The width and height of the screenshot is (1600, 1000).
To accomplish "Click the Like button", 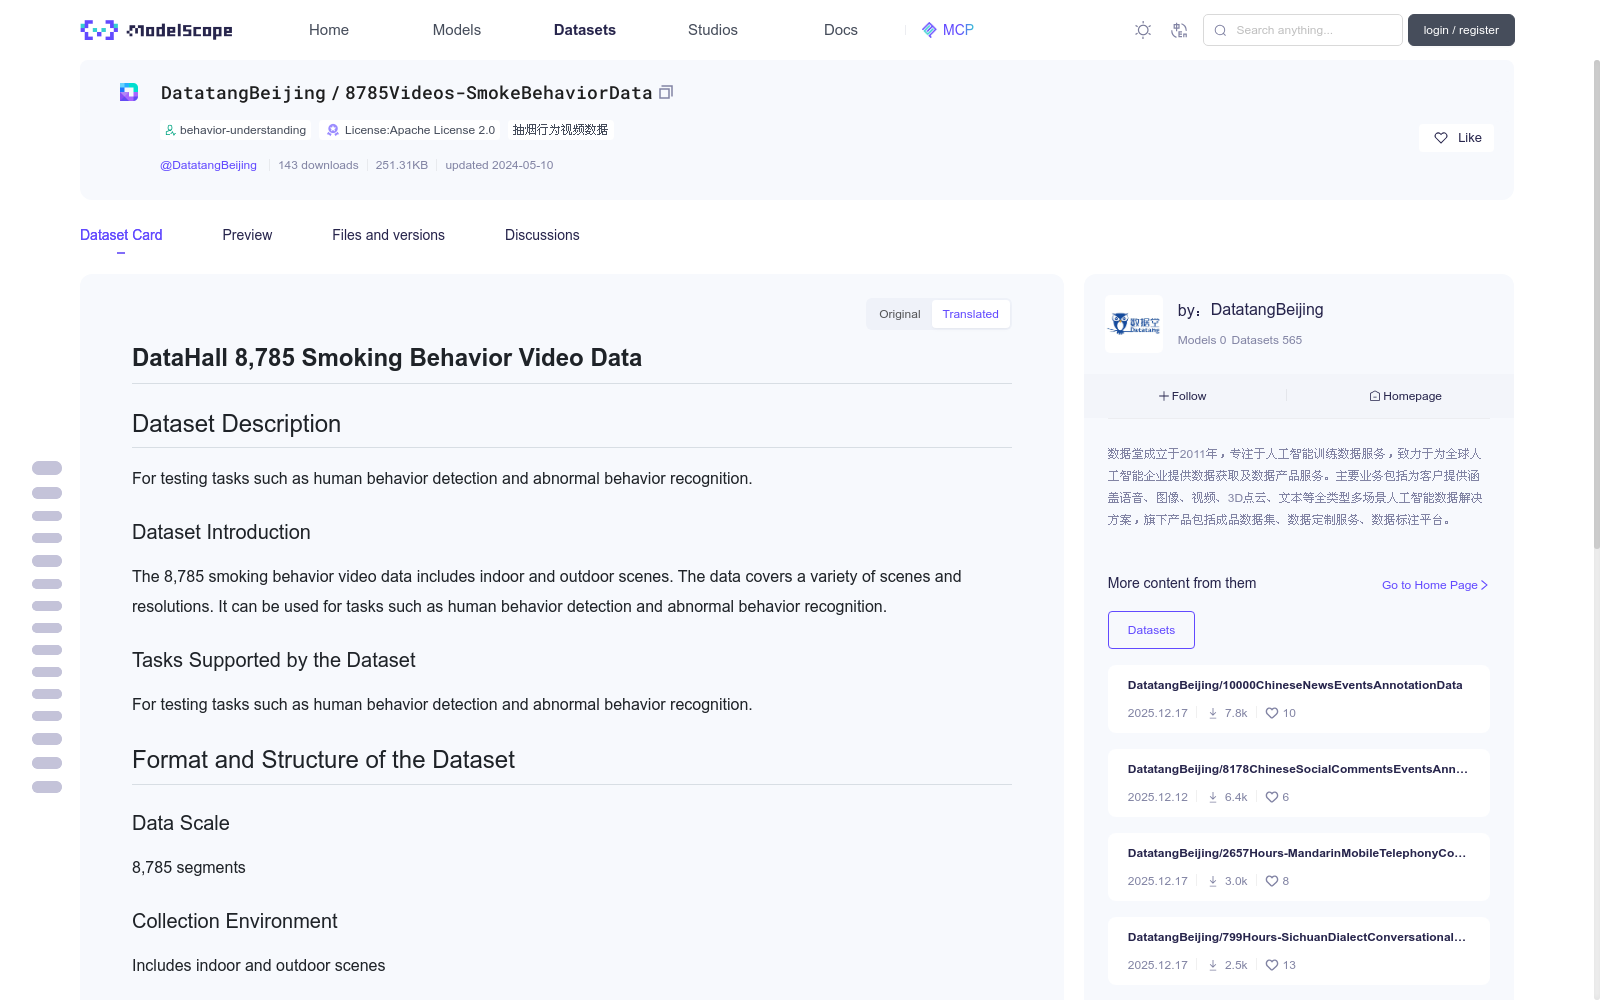I will click(1456, 138).
